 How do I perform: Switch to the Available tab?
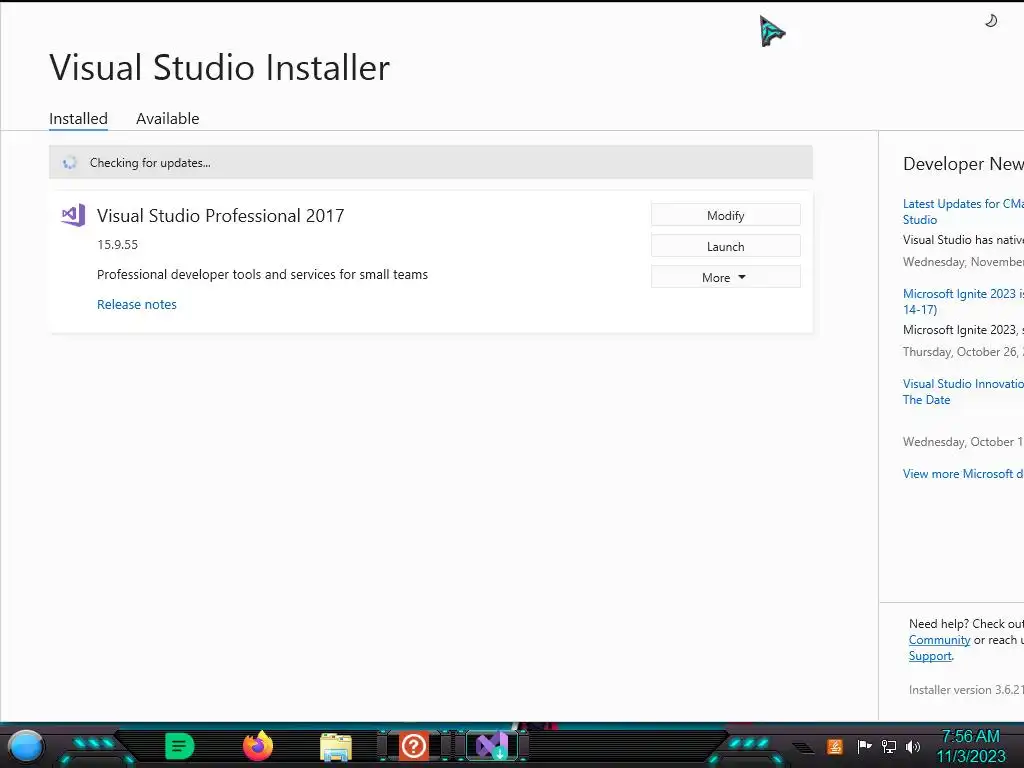pos(167,119)
